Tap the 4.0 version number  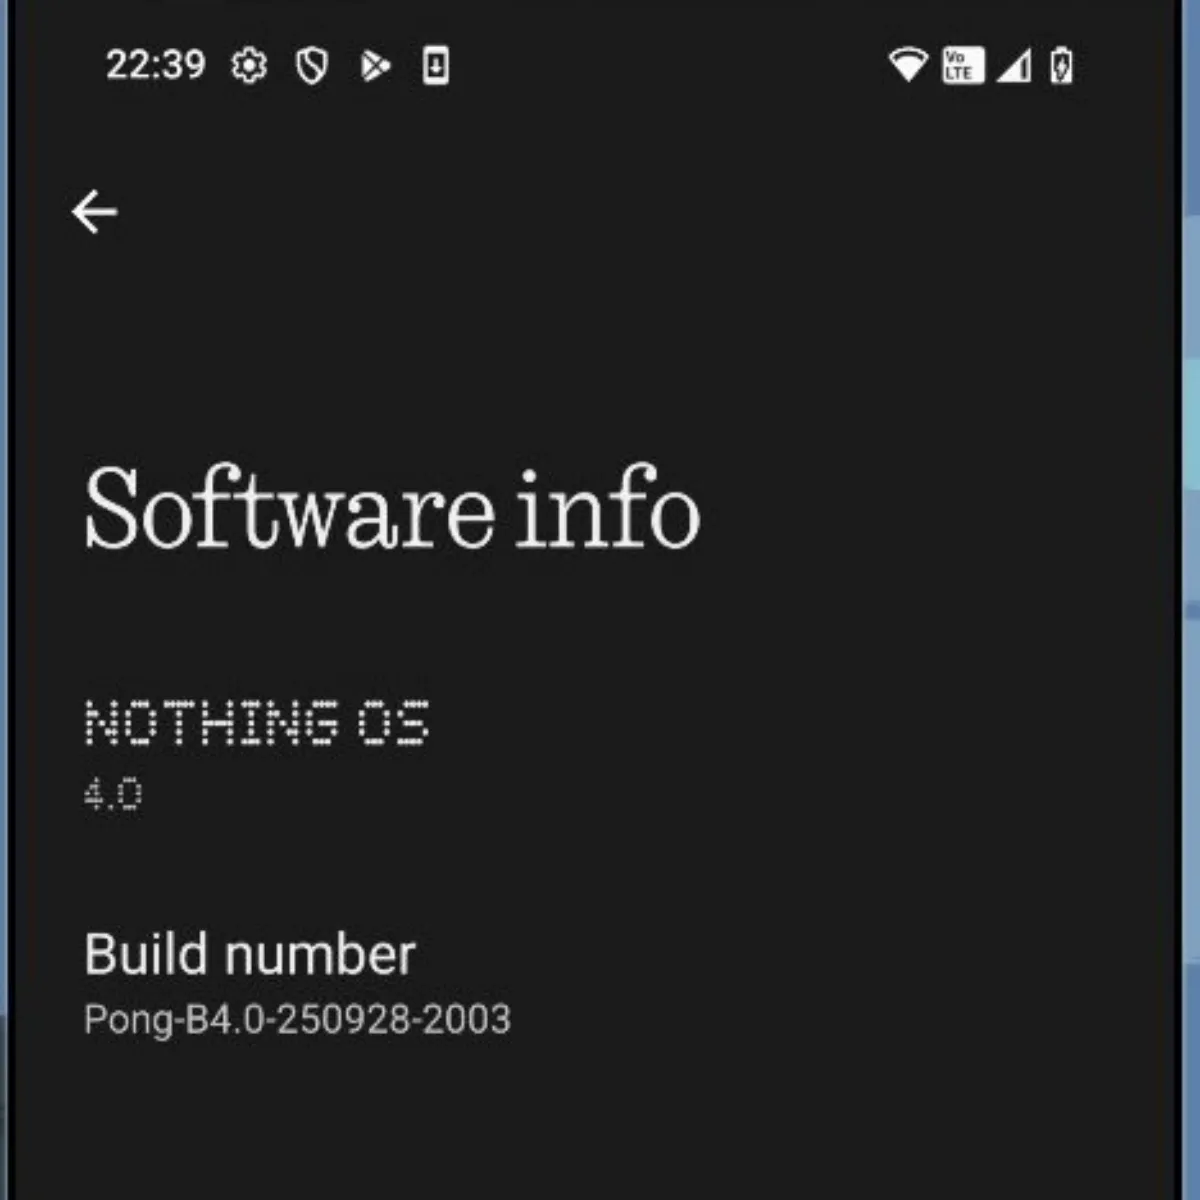click(113, 795)
